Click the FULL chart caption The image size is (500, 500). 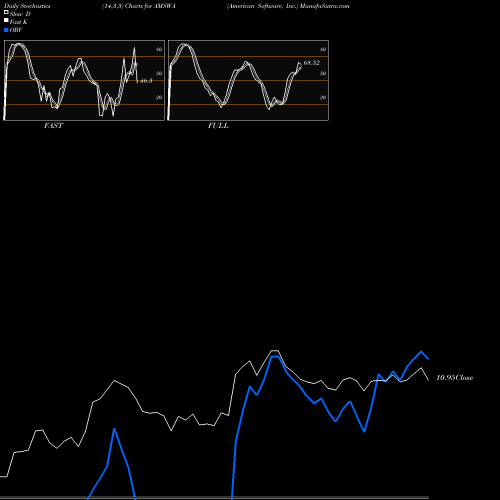click(x=218, y=126)
